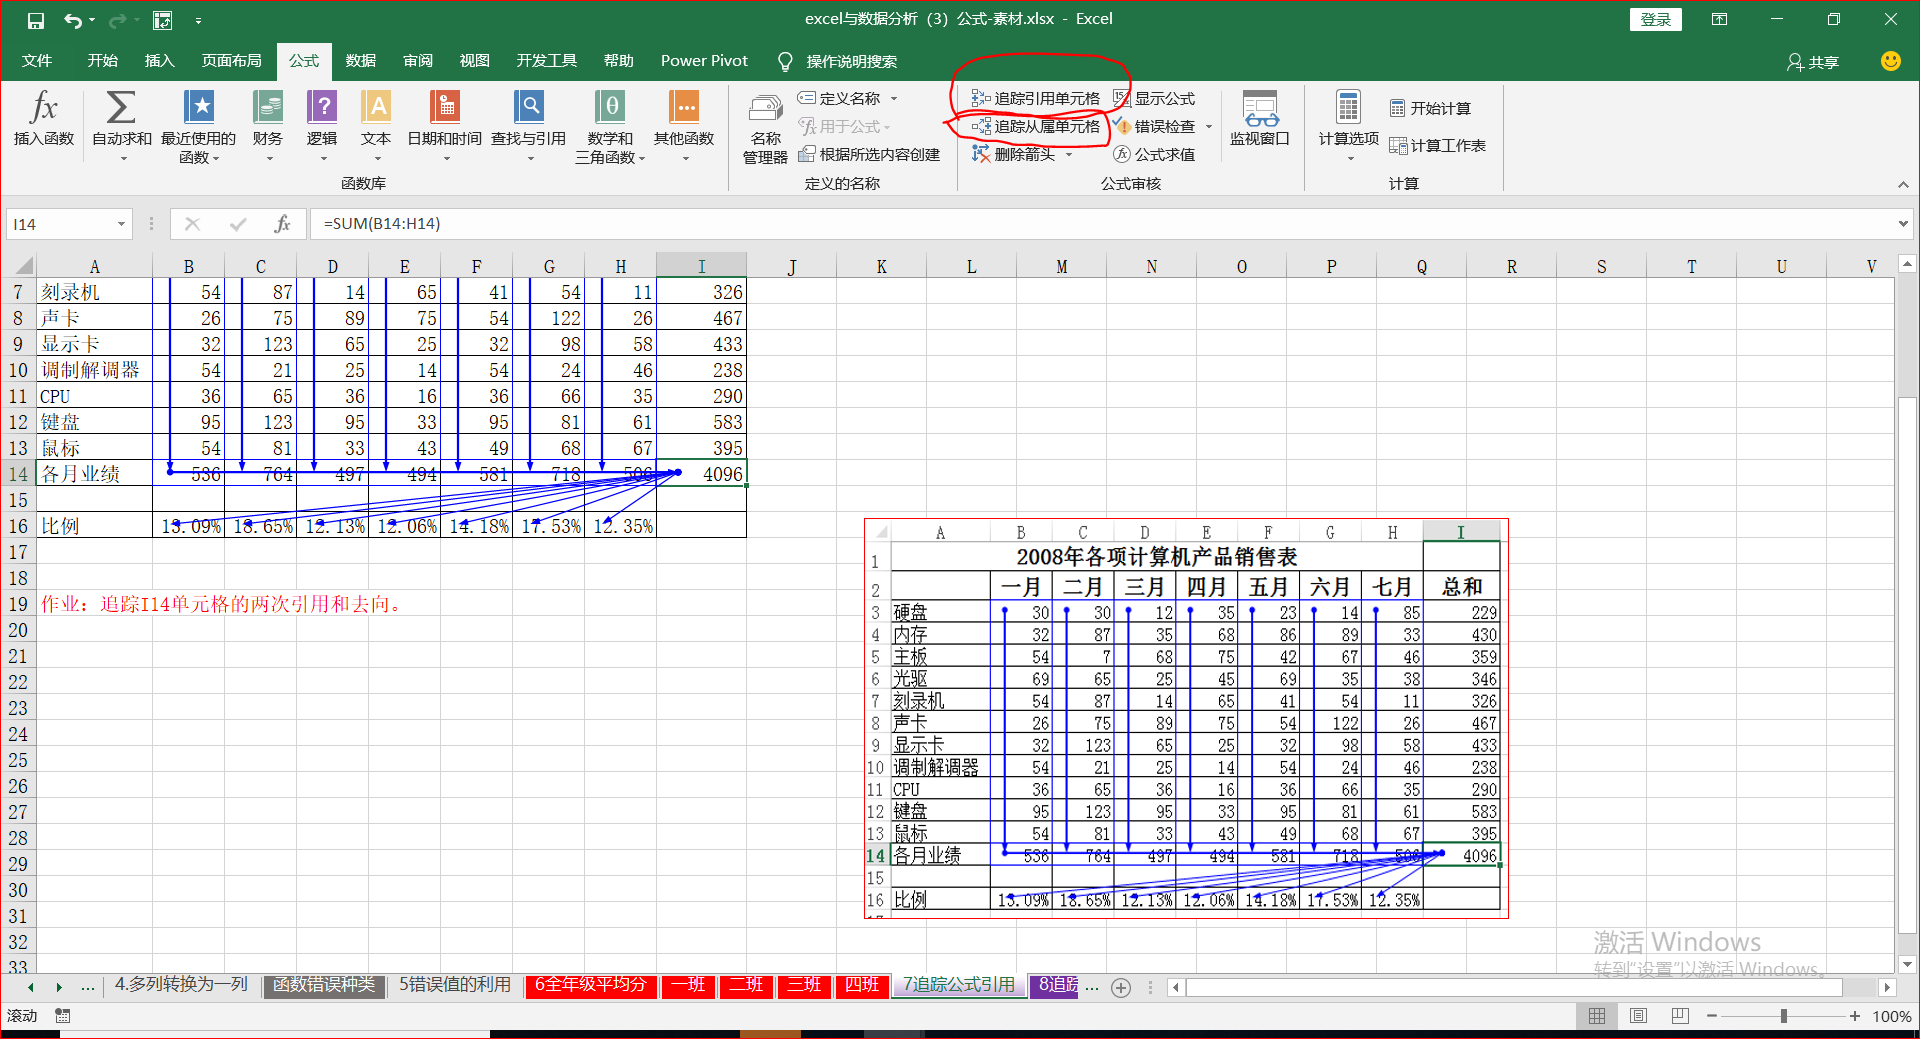Switch to Home (开始) tab
This screenshot has width=1920, height=1039.
[x=102, y=61]
